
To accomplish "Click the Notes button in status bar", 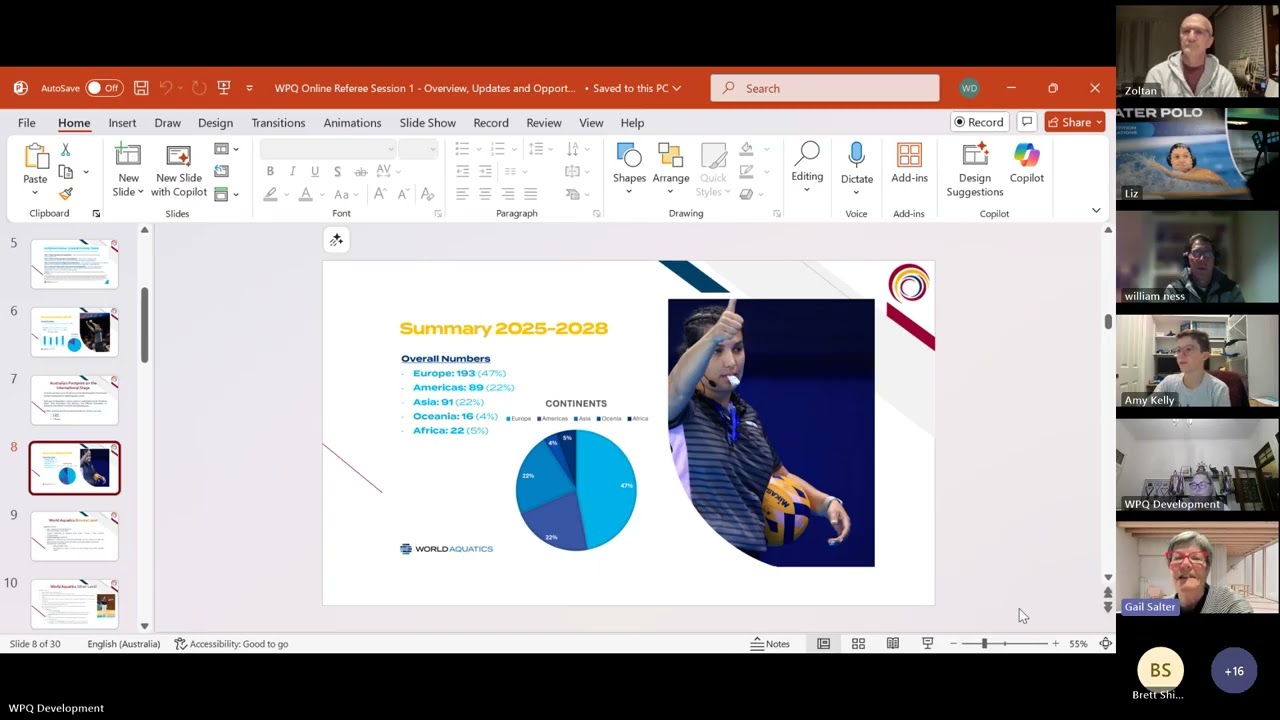I will (770, 644).
